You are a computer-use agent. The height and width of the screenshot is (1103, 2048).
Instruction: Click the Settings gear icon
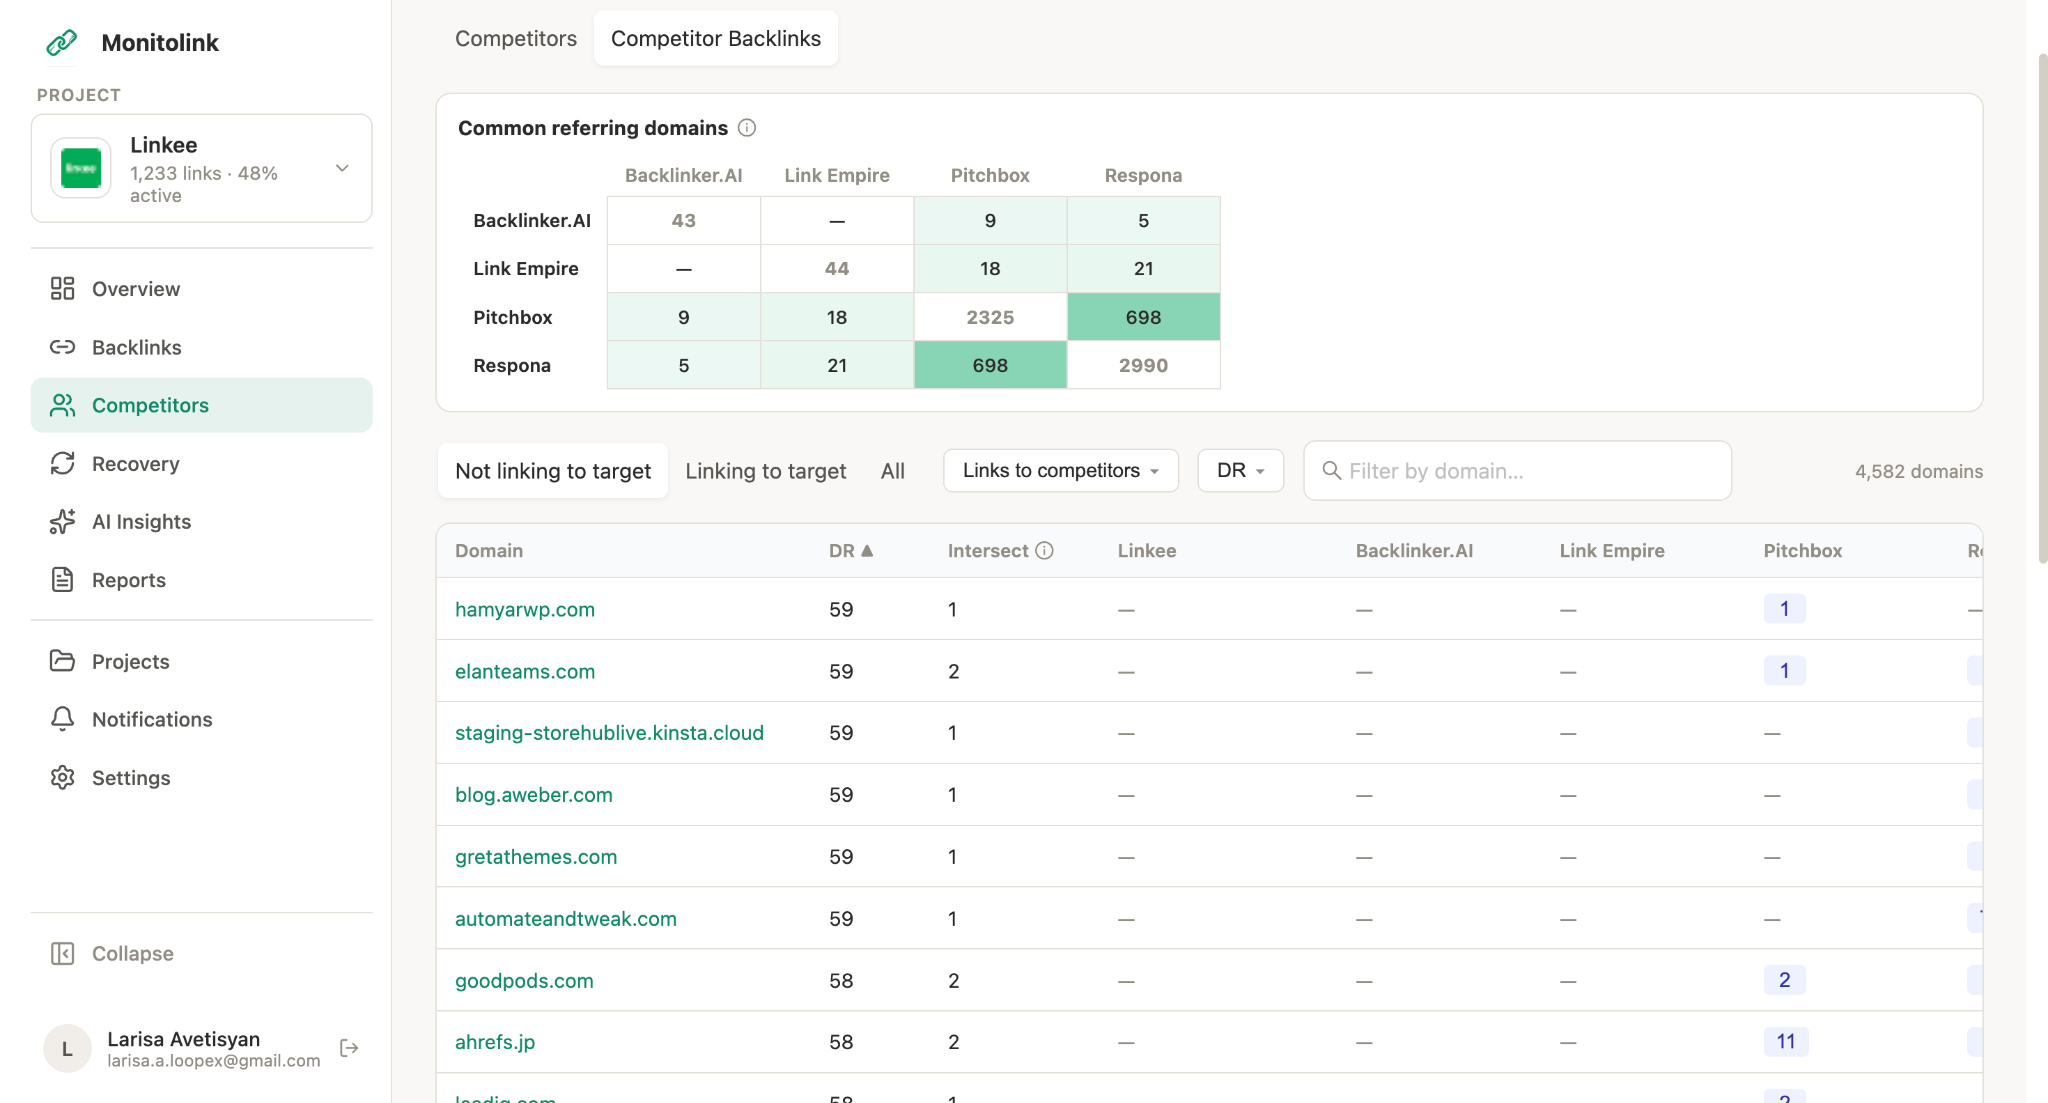point(62,777)
